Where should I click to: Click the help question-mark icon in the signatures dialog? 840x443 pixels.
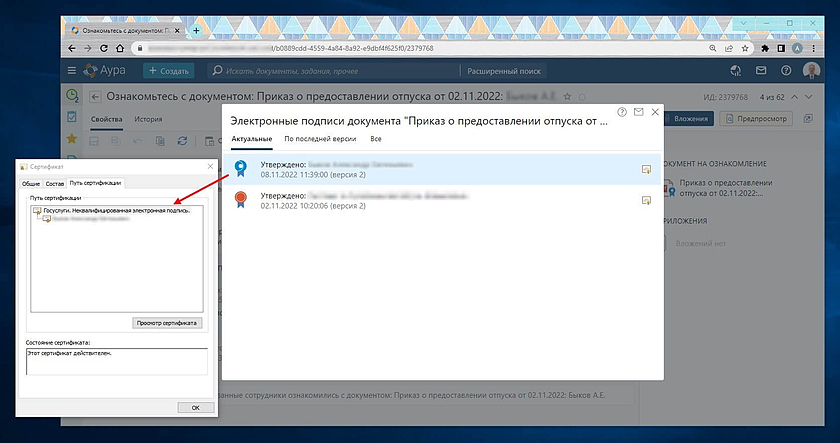pyautogui.click(x=622, y=113)
